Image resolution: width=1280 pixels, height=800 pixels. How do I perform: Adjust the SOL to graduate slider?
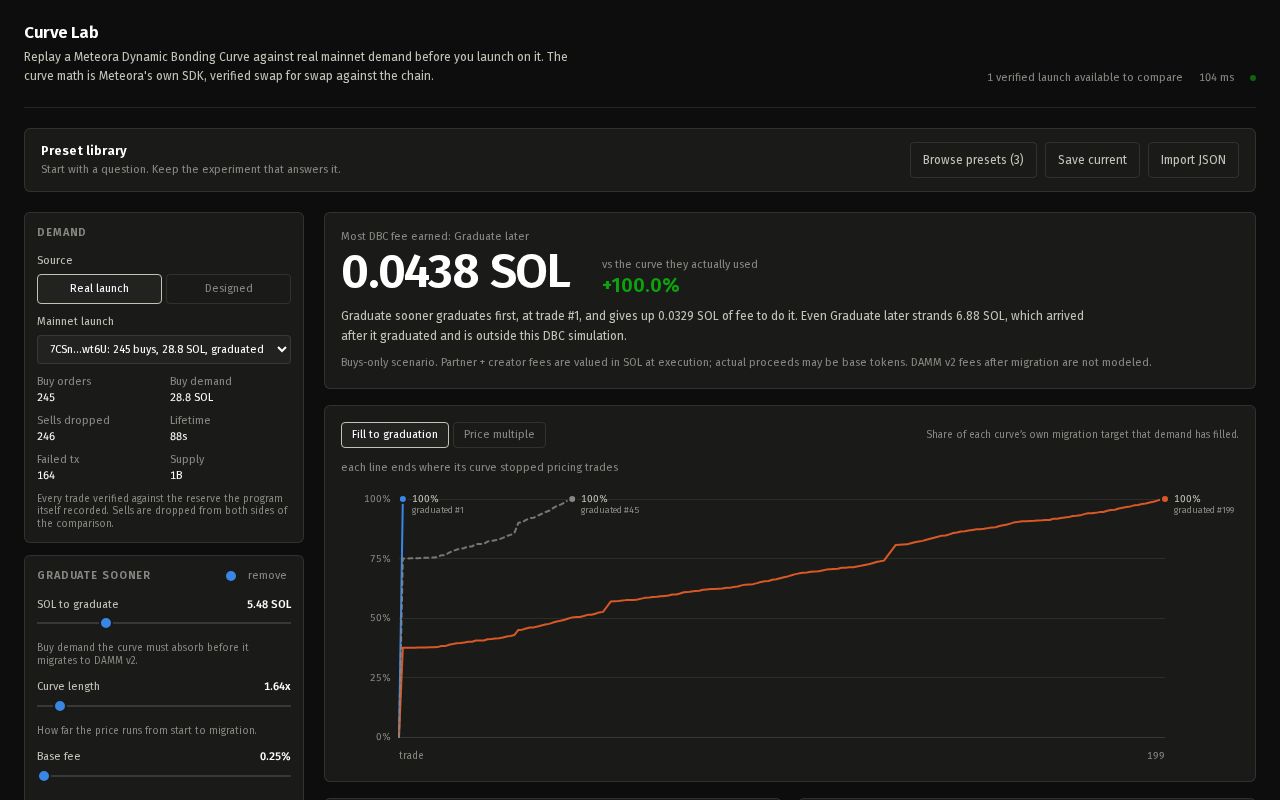[x=164, y=623]
